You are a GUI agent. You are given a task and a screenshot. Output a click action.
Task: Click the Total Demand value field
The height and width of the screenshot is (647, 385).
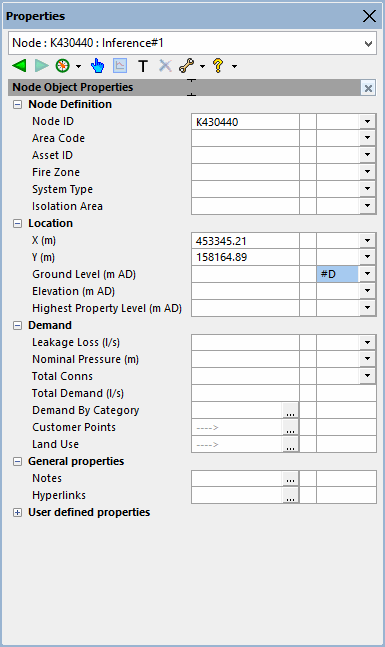coord(245,393)
